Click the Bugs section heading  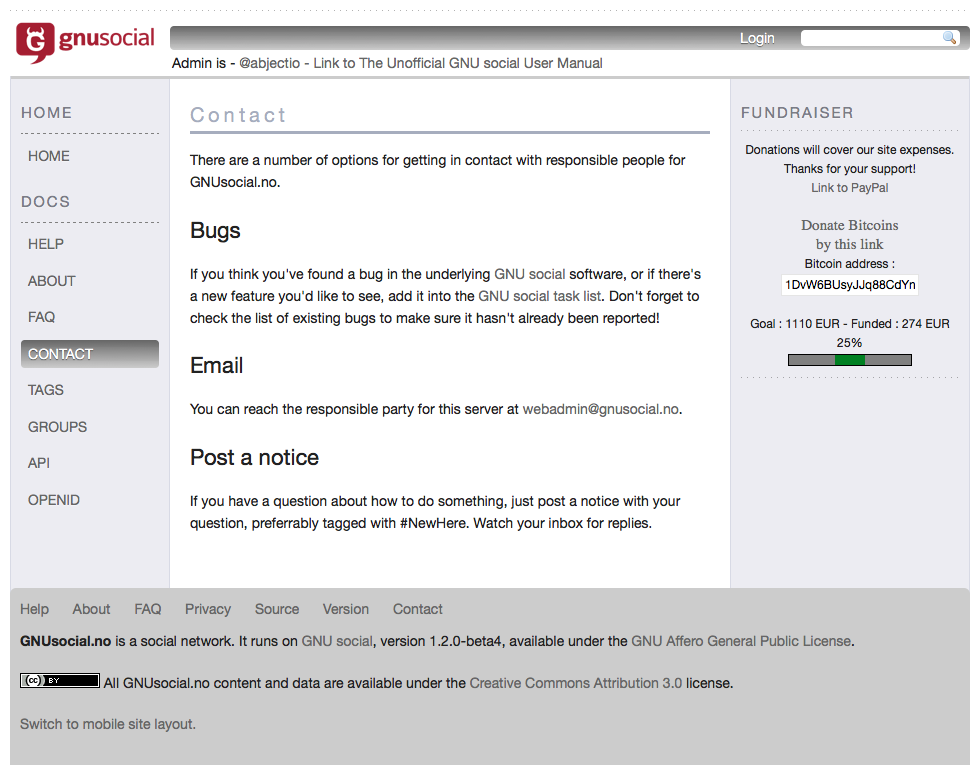click(x=215, y=231)
